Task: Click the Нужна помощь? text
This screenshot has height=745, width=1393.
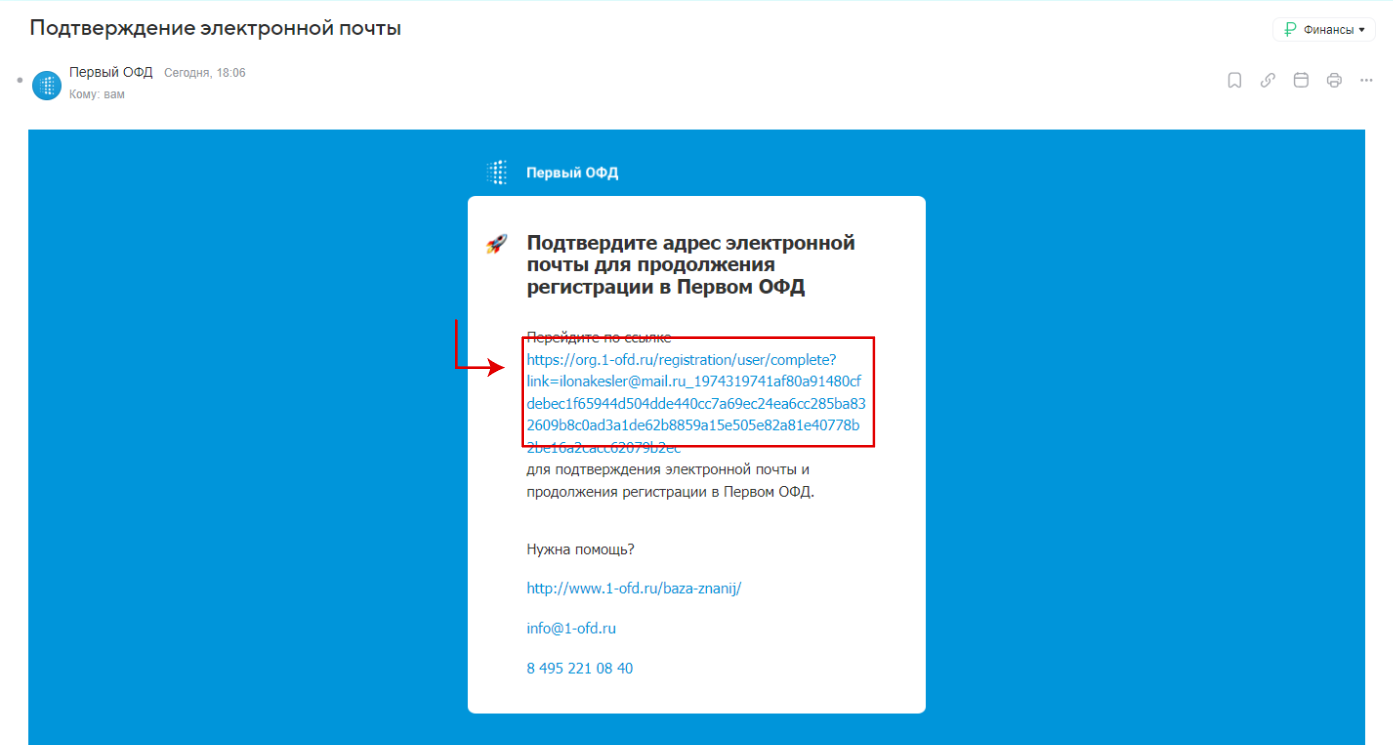Action: tap(581, 549)
